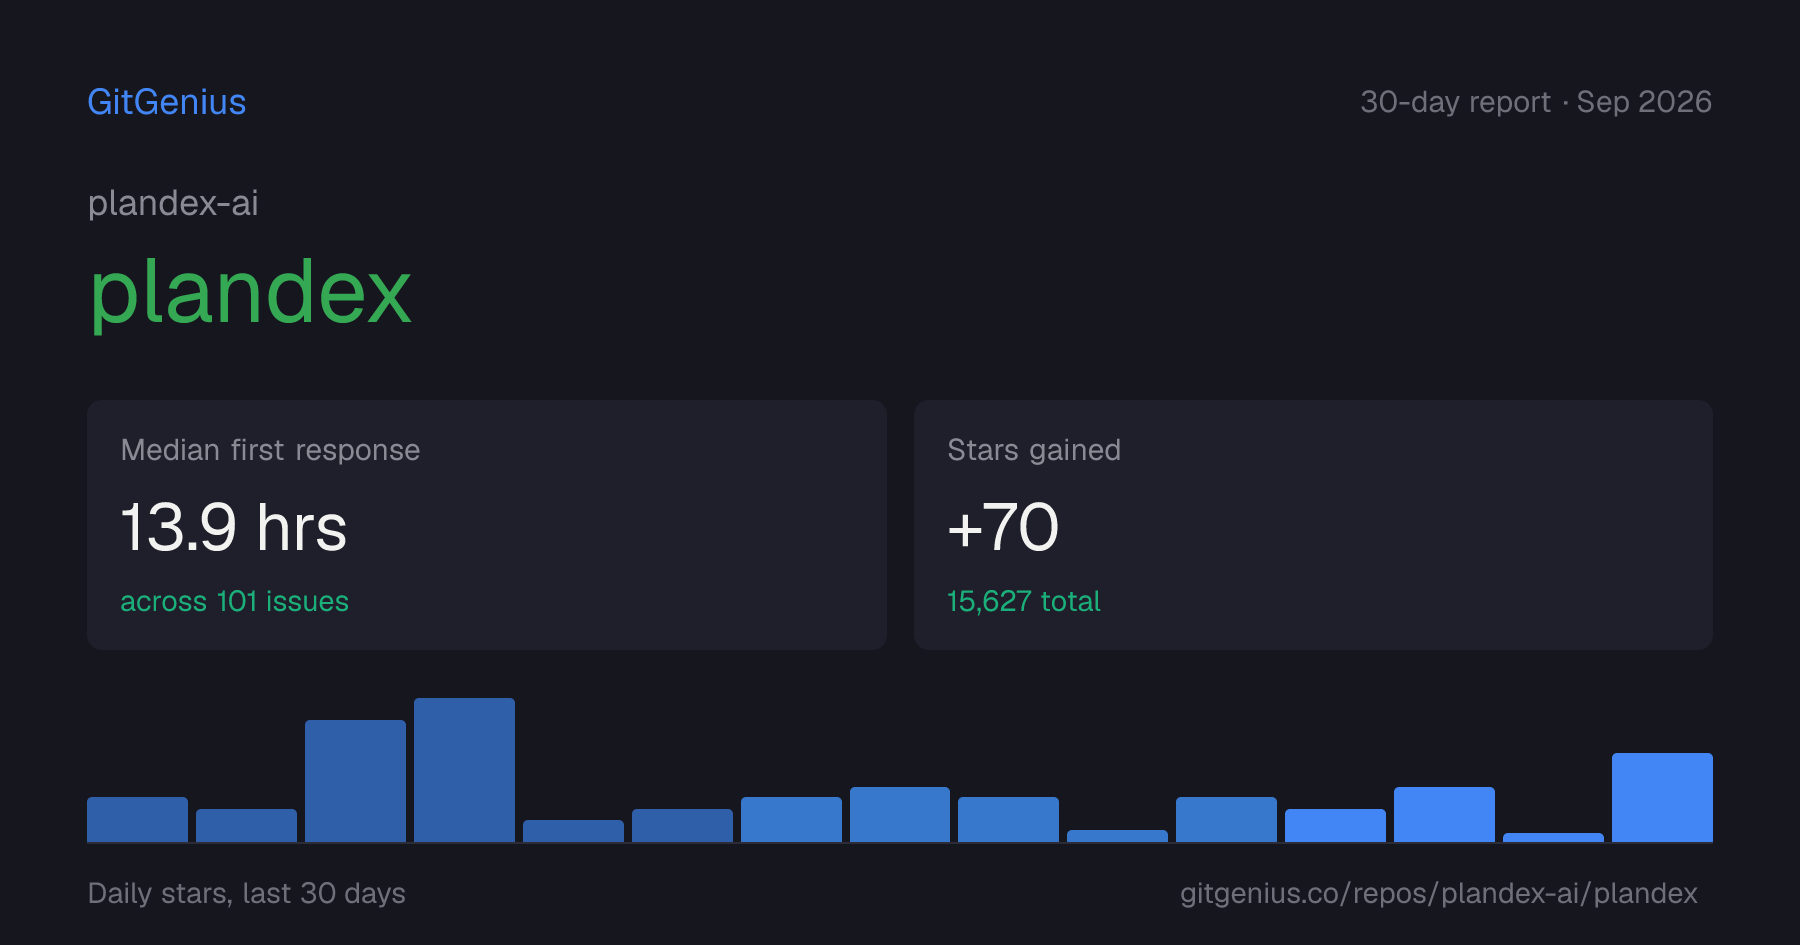Select the shortest bar near chart's right end
The width and height of the screenshot is (1800, 945).
click(x=1553, y=837)
